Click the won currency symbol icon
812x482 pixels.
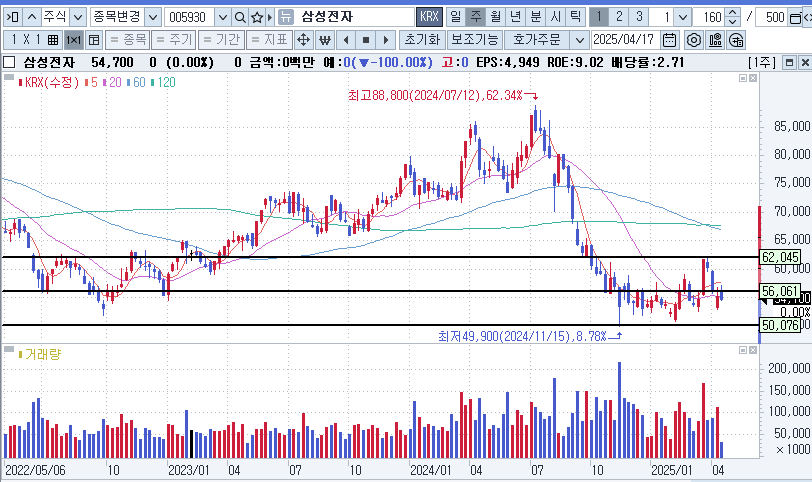[325, 40]
